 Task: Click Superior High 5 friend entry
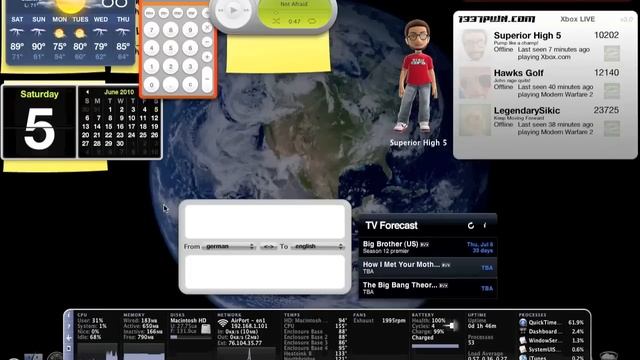tap(540, 46)
